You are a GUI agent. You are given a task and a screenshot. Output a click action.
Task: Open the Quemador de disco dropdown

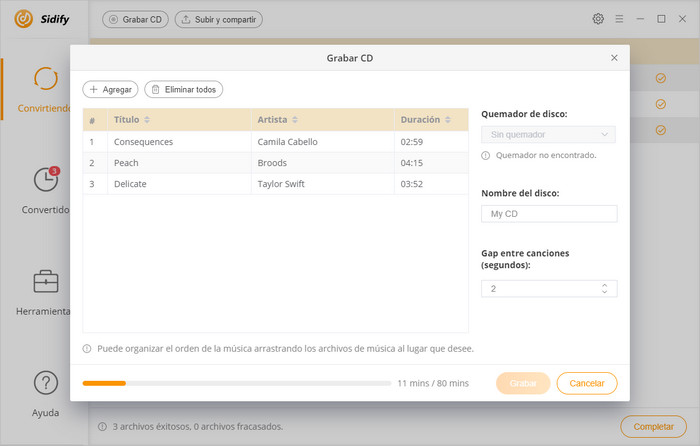(x=548, y=134)
